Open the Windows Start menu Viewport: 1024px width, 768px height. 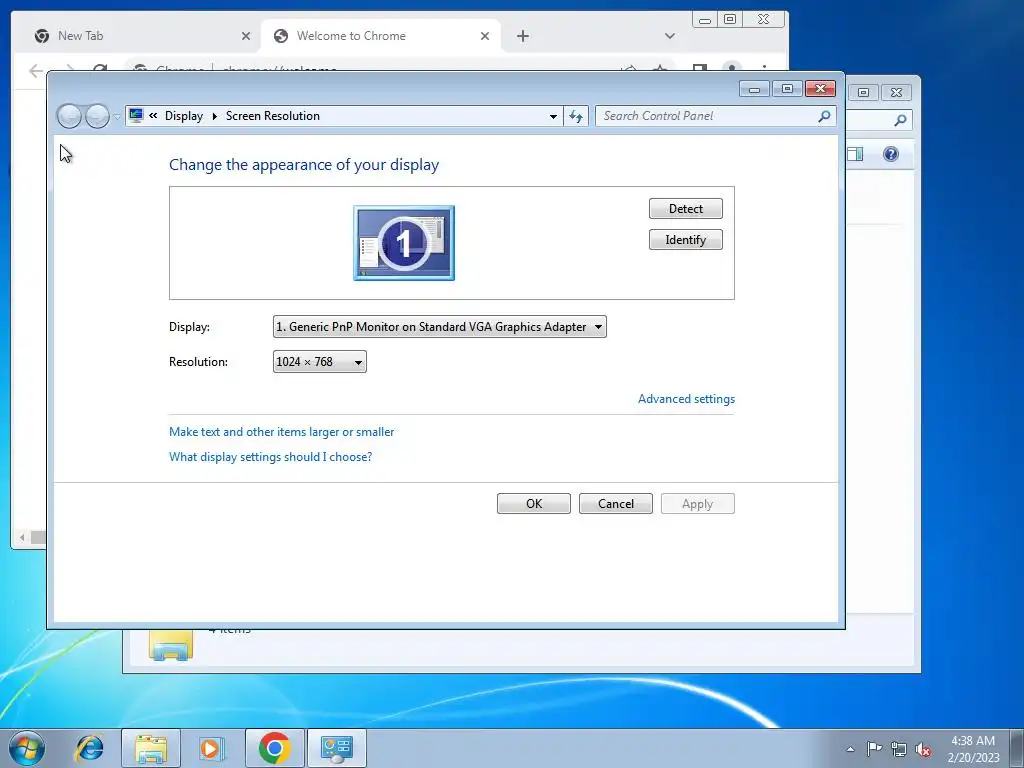coord(27,748)
